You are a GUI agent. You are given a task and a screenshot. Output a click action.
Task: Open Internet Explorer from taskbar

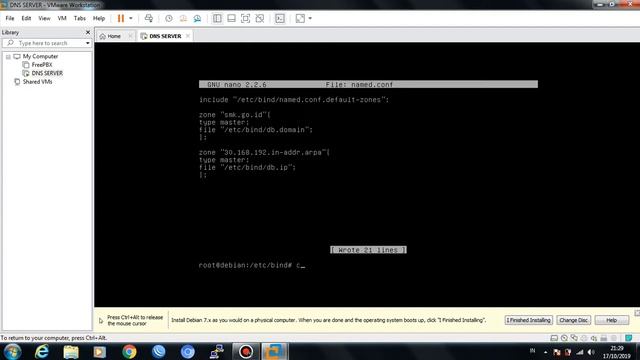click(x=42, y=351)
